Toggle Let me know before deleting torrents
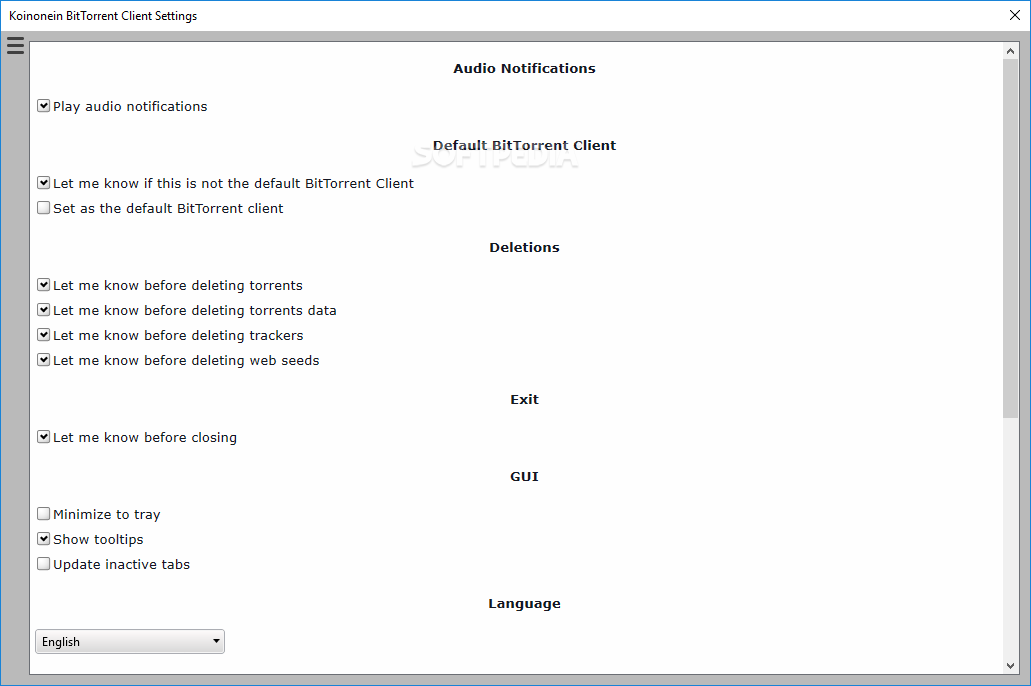 43,285
